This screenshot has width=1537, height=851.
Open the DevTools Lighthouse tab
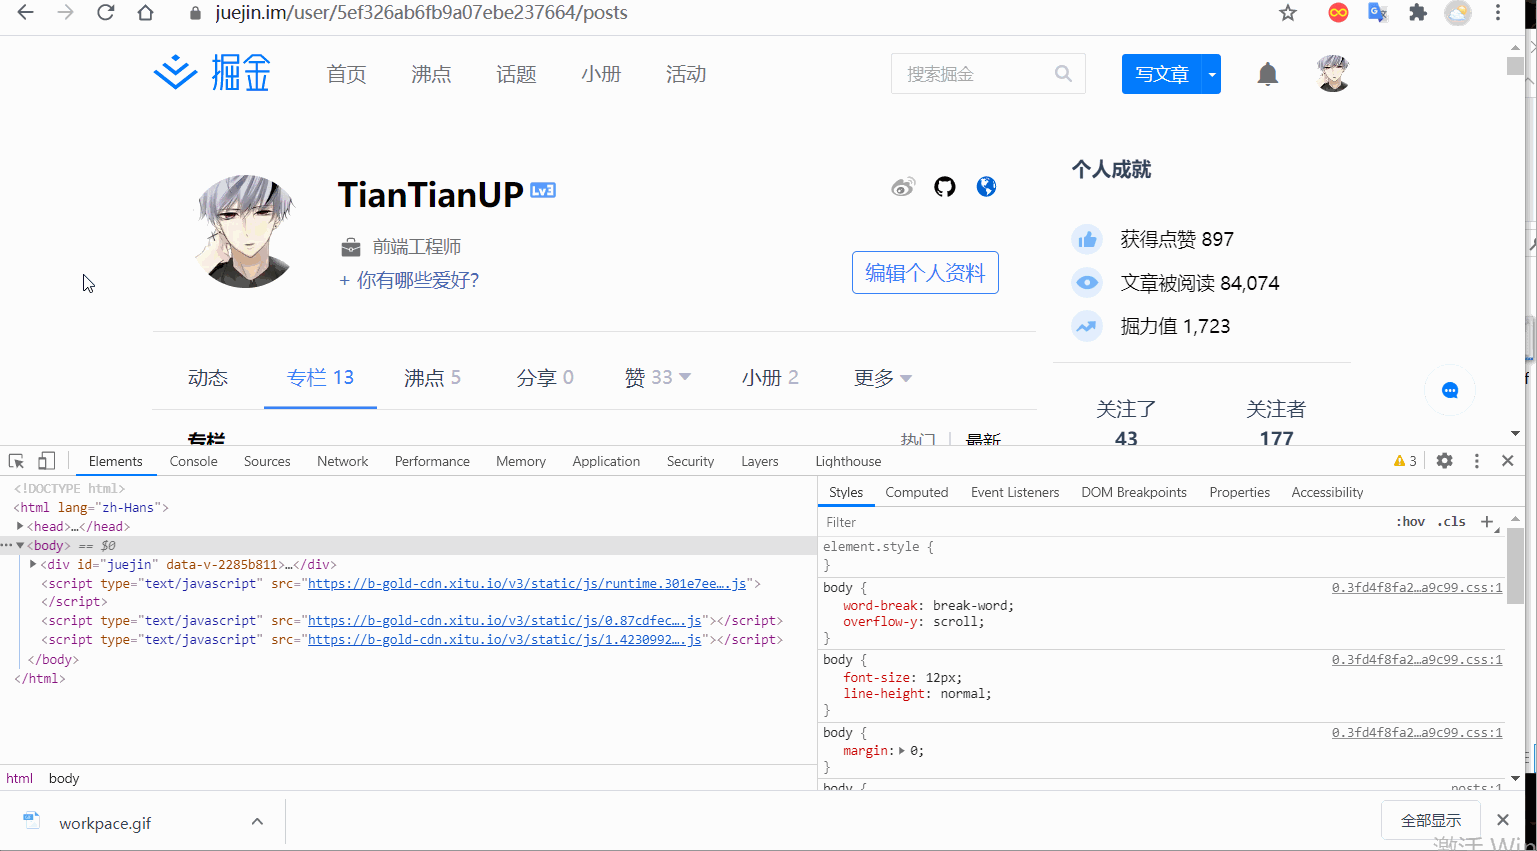pos(848,461)
